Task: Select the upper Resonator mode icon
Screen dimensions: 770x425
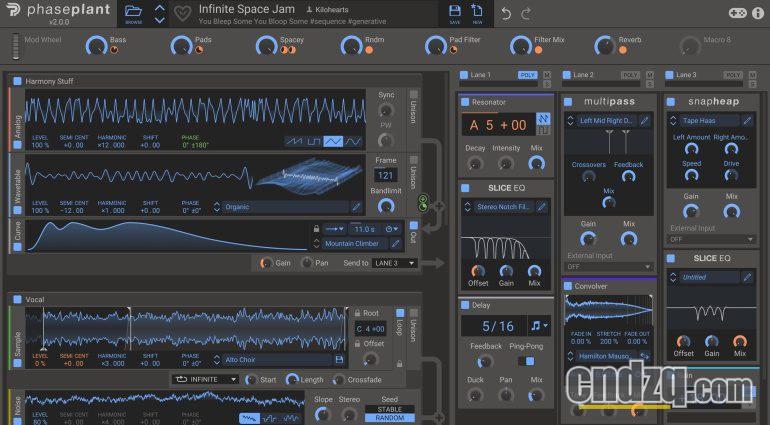Action: pos(543,118)
